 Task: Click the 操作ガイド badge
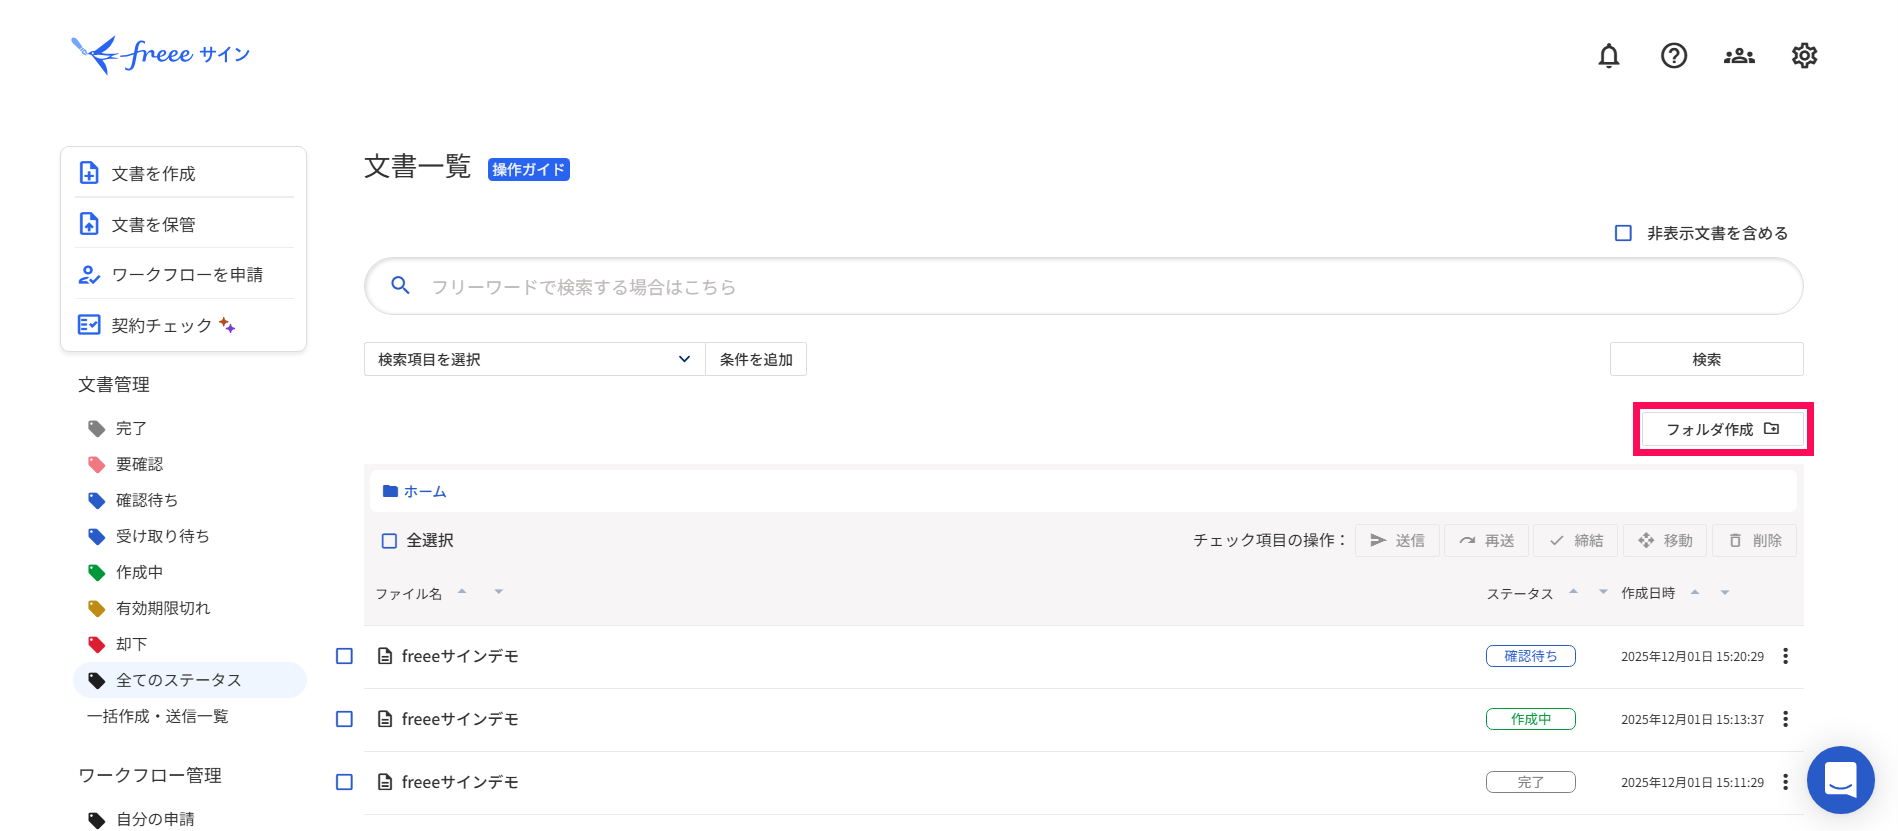coord(529,170)
